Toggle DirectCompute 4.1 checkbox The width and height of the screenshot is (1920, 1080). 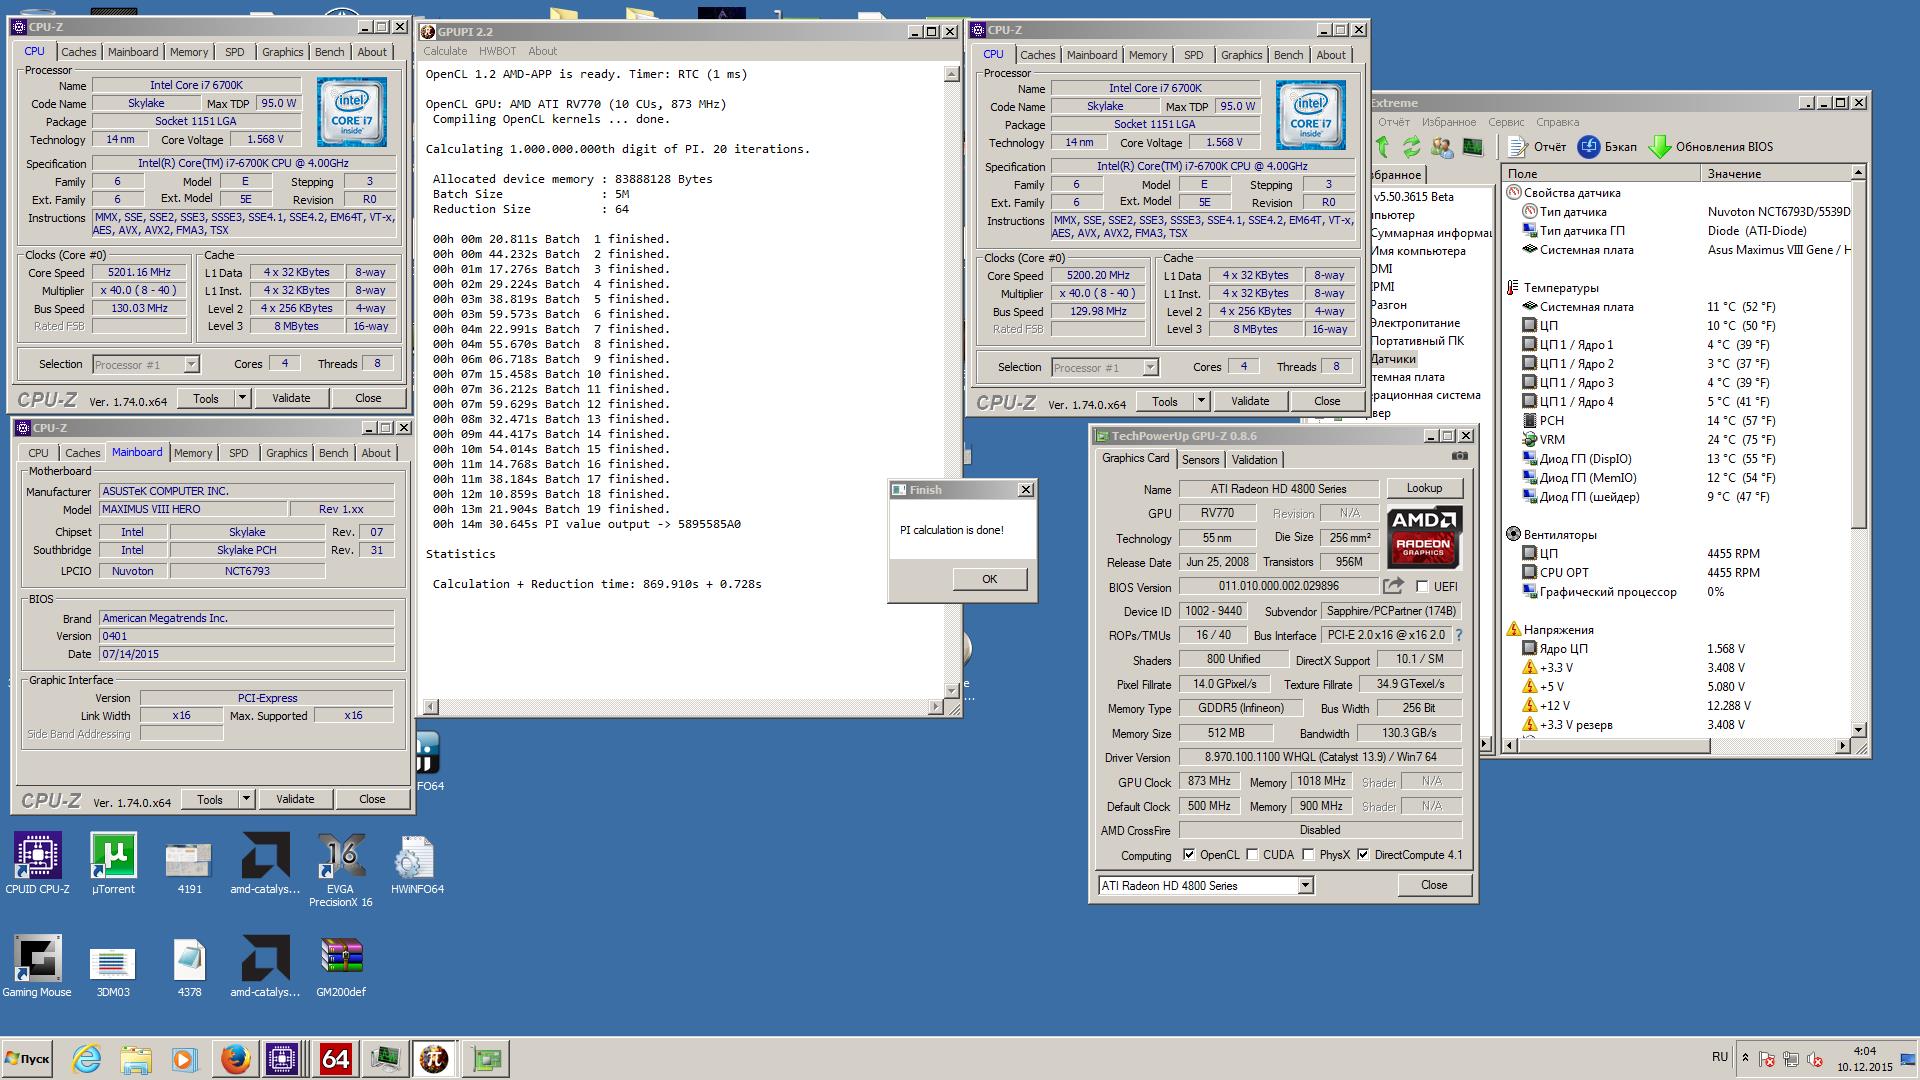(1362, 855)
